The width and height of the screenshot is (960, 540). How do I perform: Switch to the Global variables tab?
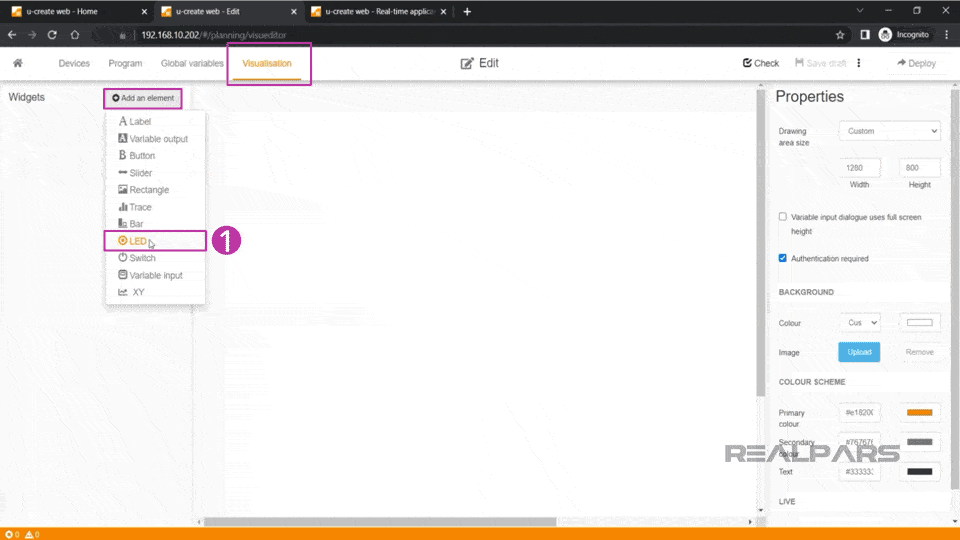pyautogui.click(x=192, y=63)
